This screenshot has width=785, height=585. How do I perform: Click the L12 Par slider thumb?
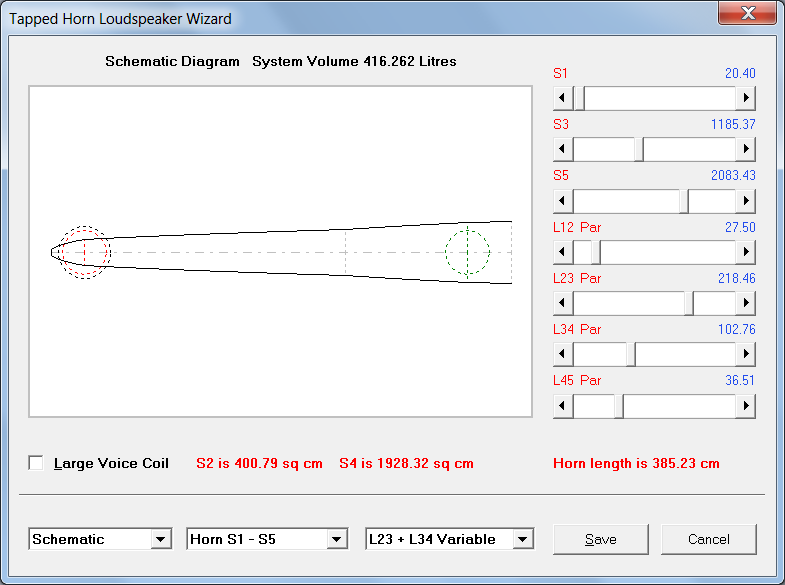pyautogui.click(x=596, y=252)
